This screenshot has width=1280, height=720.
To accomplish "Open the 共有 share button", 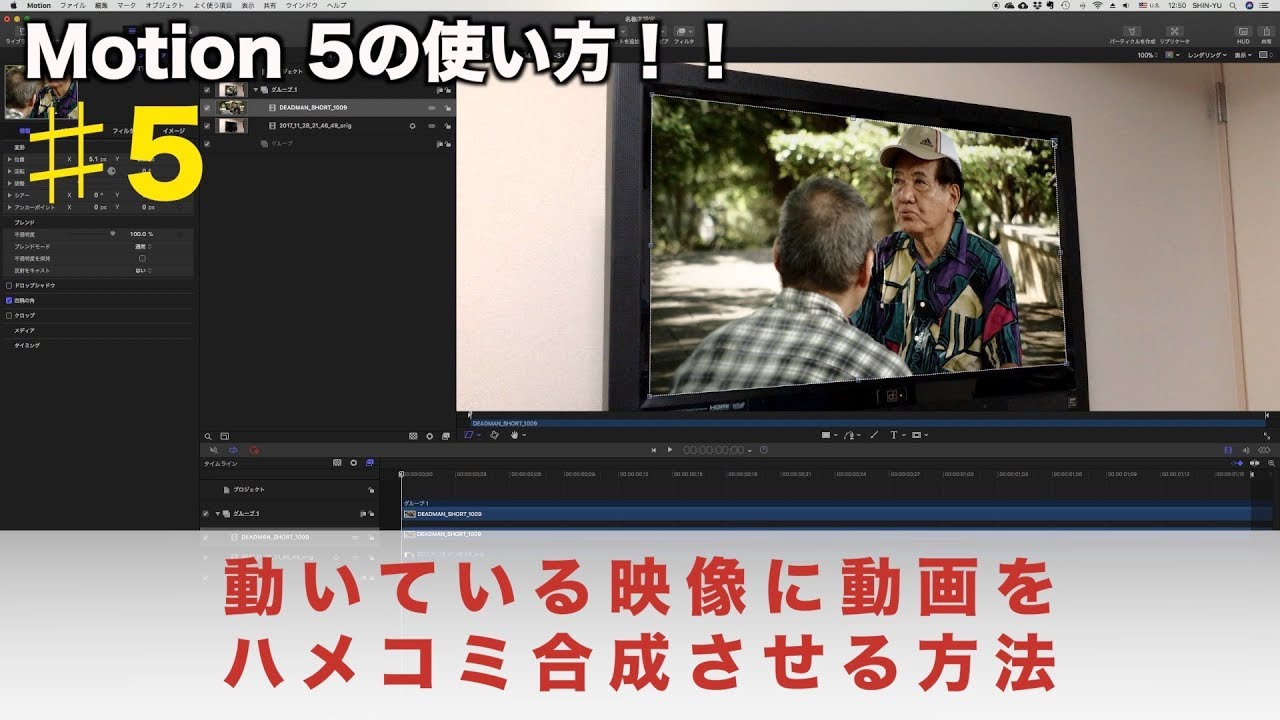I will tap(1267, 35).
